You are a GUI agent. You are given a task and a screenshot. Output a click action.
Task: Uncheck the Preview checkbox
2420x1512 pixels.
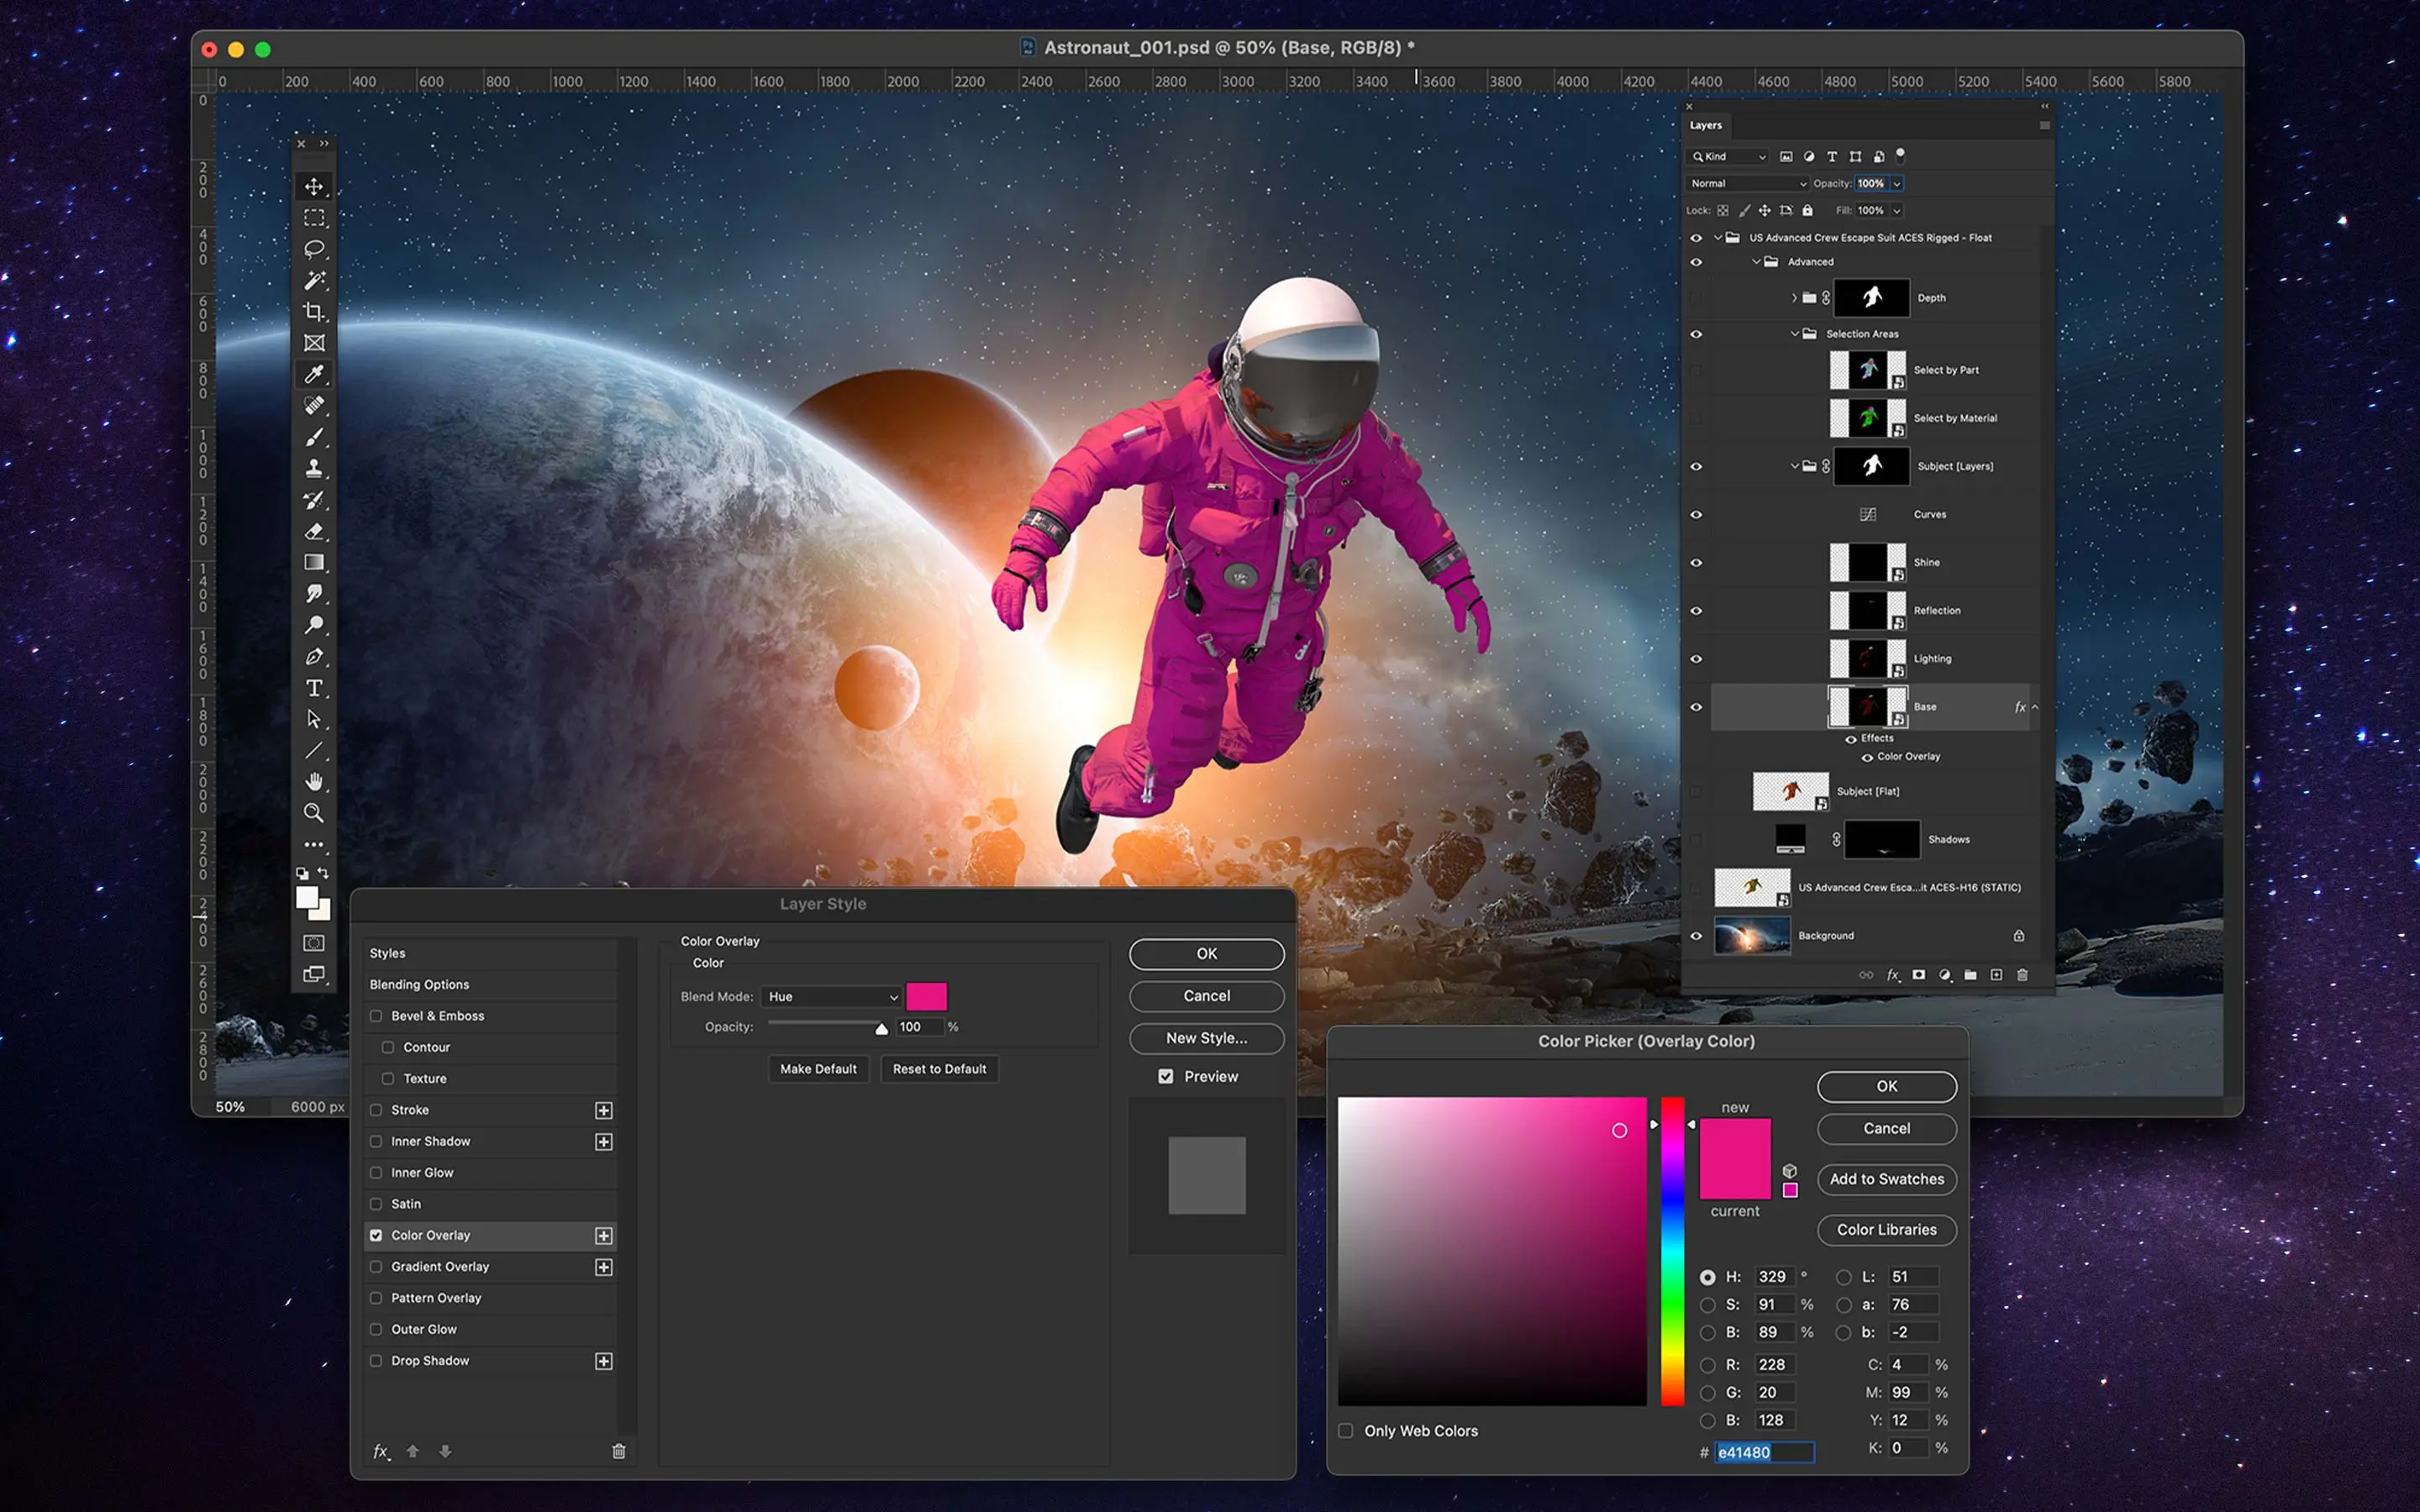pos(1166,1077)
